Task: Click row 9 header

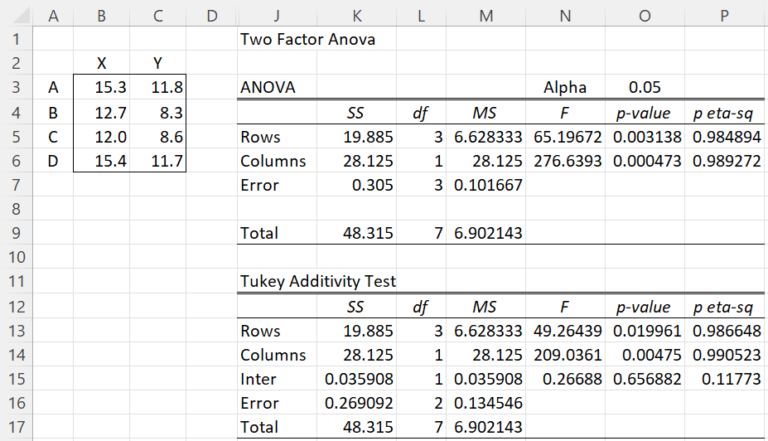Action: point(16,233)
